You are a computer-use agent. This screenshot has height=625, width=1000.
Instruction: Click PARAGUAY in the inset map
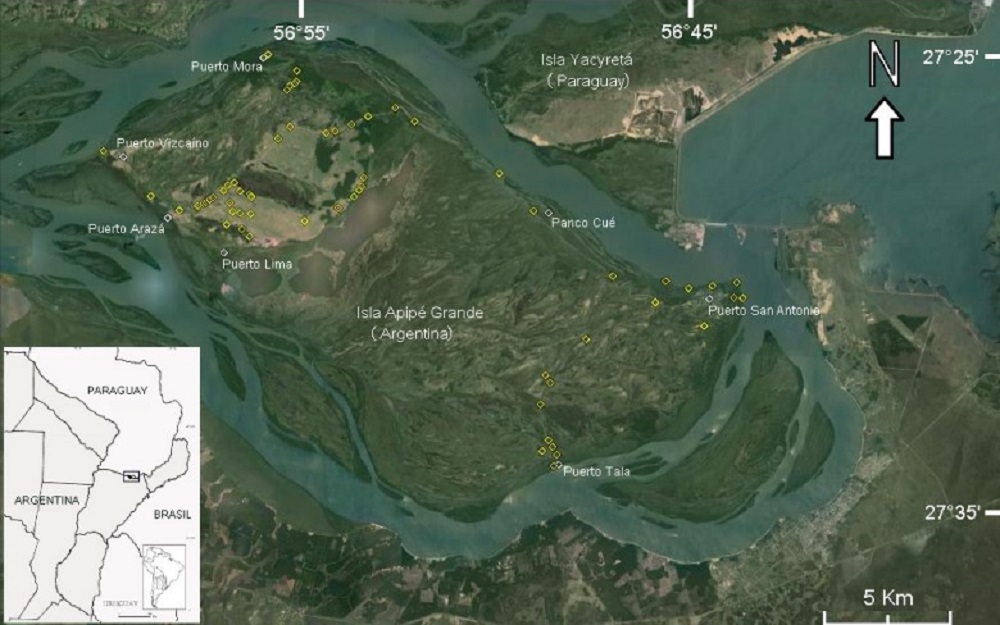click(x=117, y=390)
